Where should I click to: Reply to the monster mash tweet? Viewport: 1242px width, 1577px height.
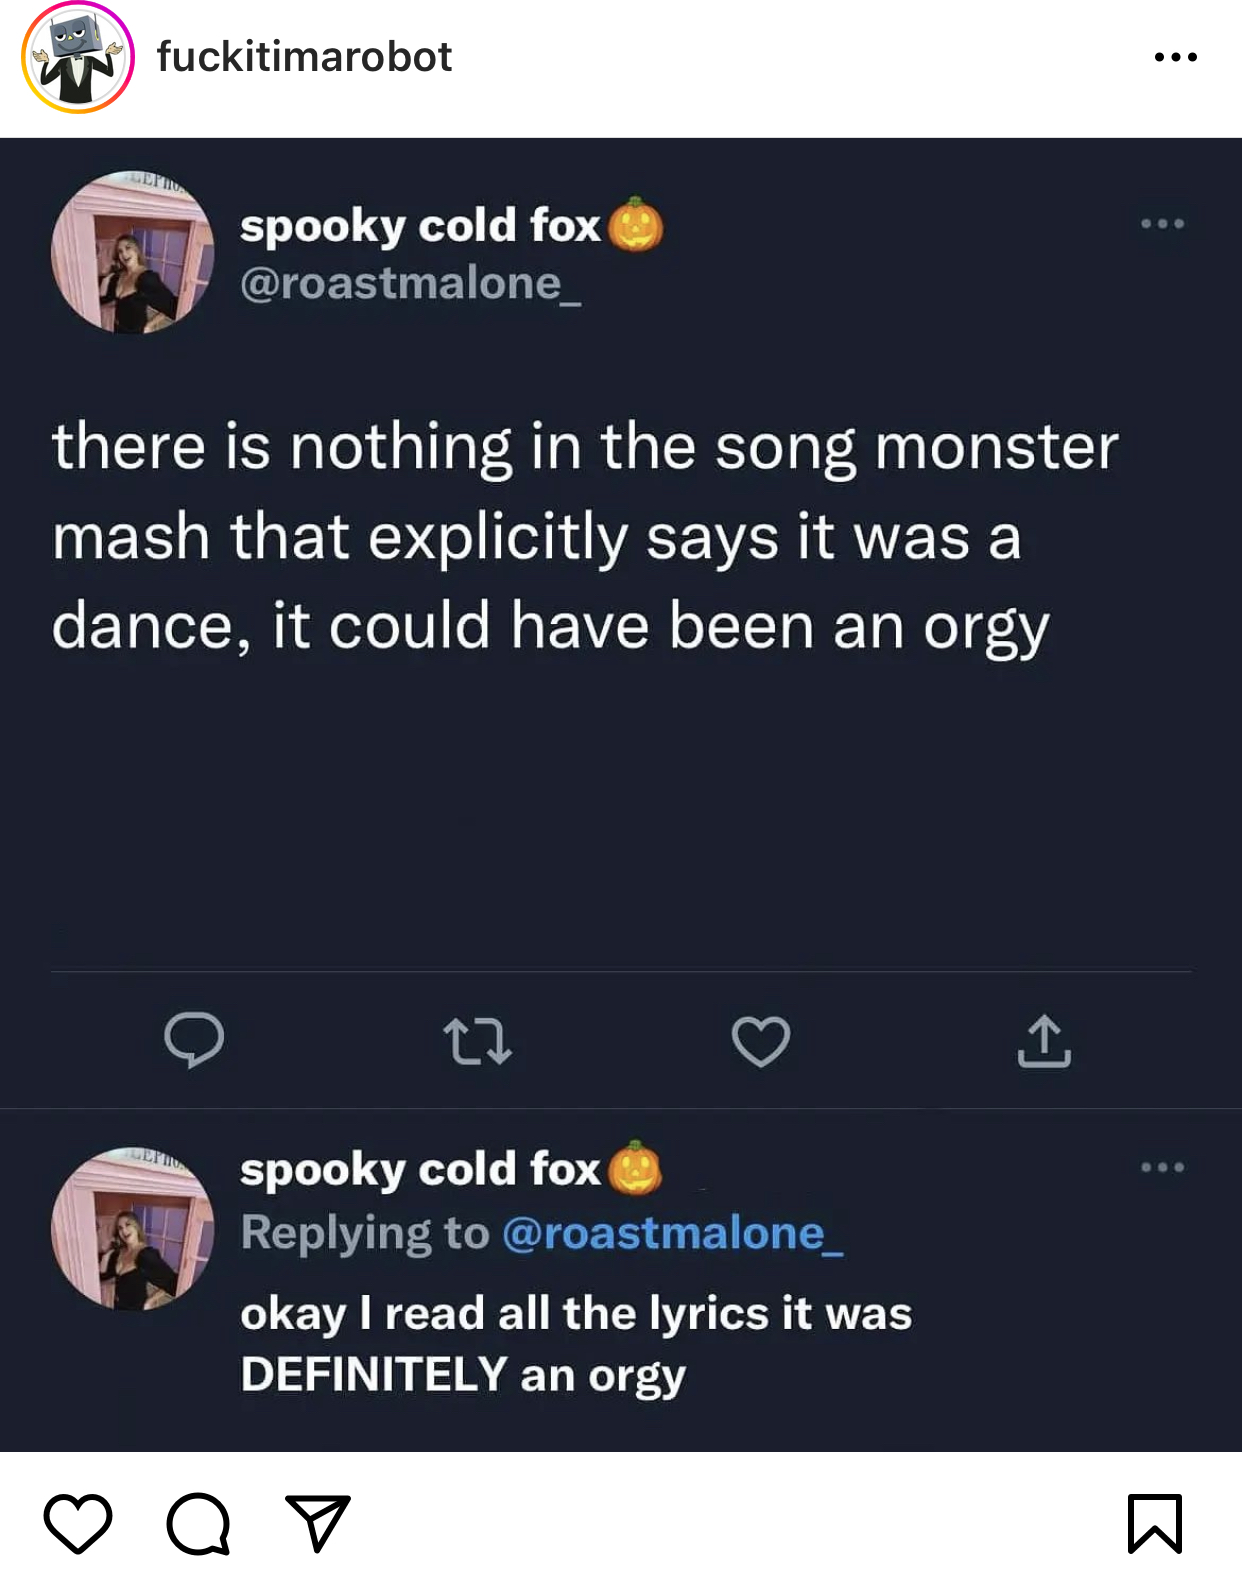click(194, 1040)
